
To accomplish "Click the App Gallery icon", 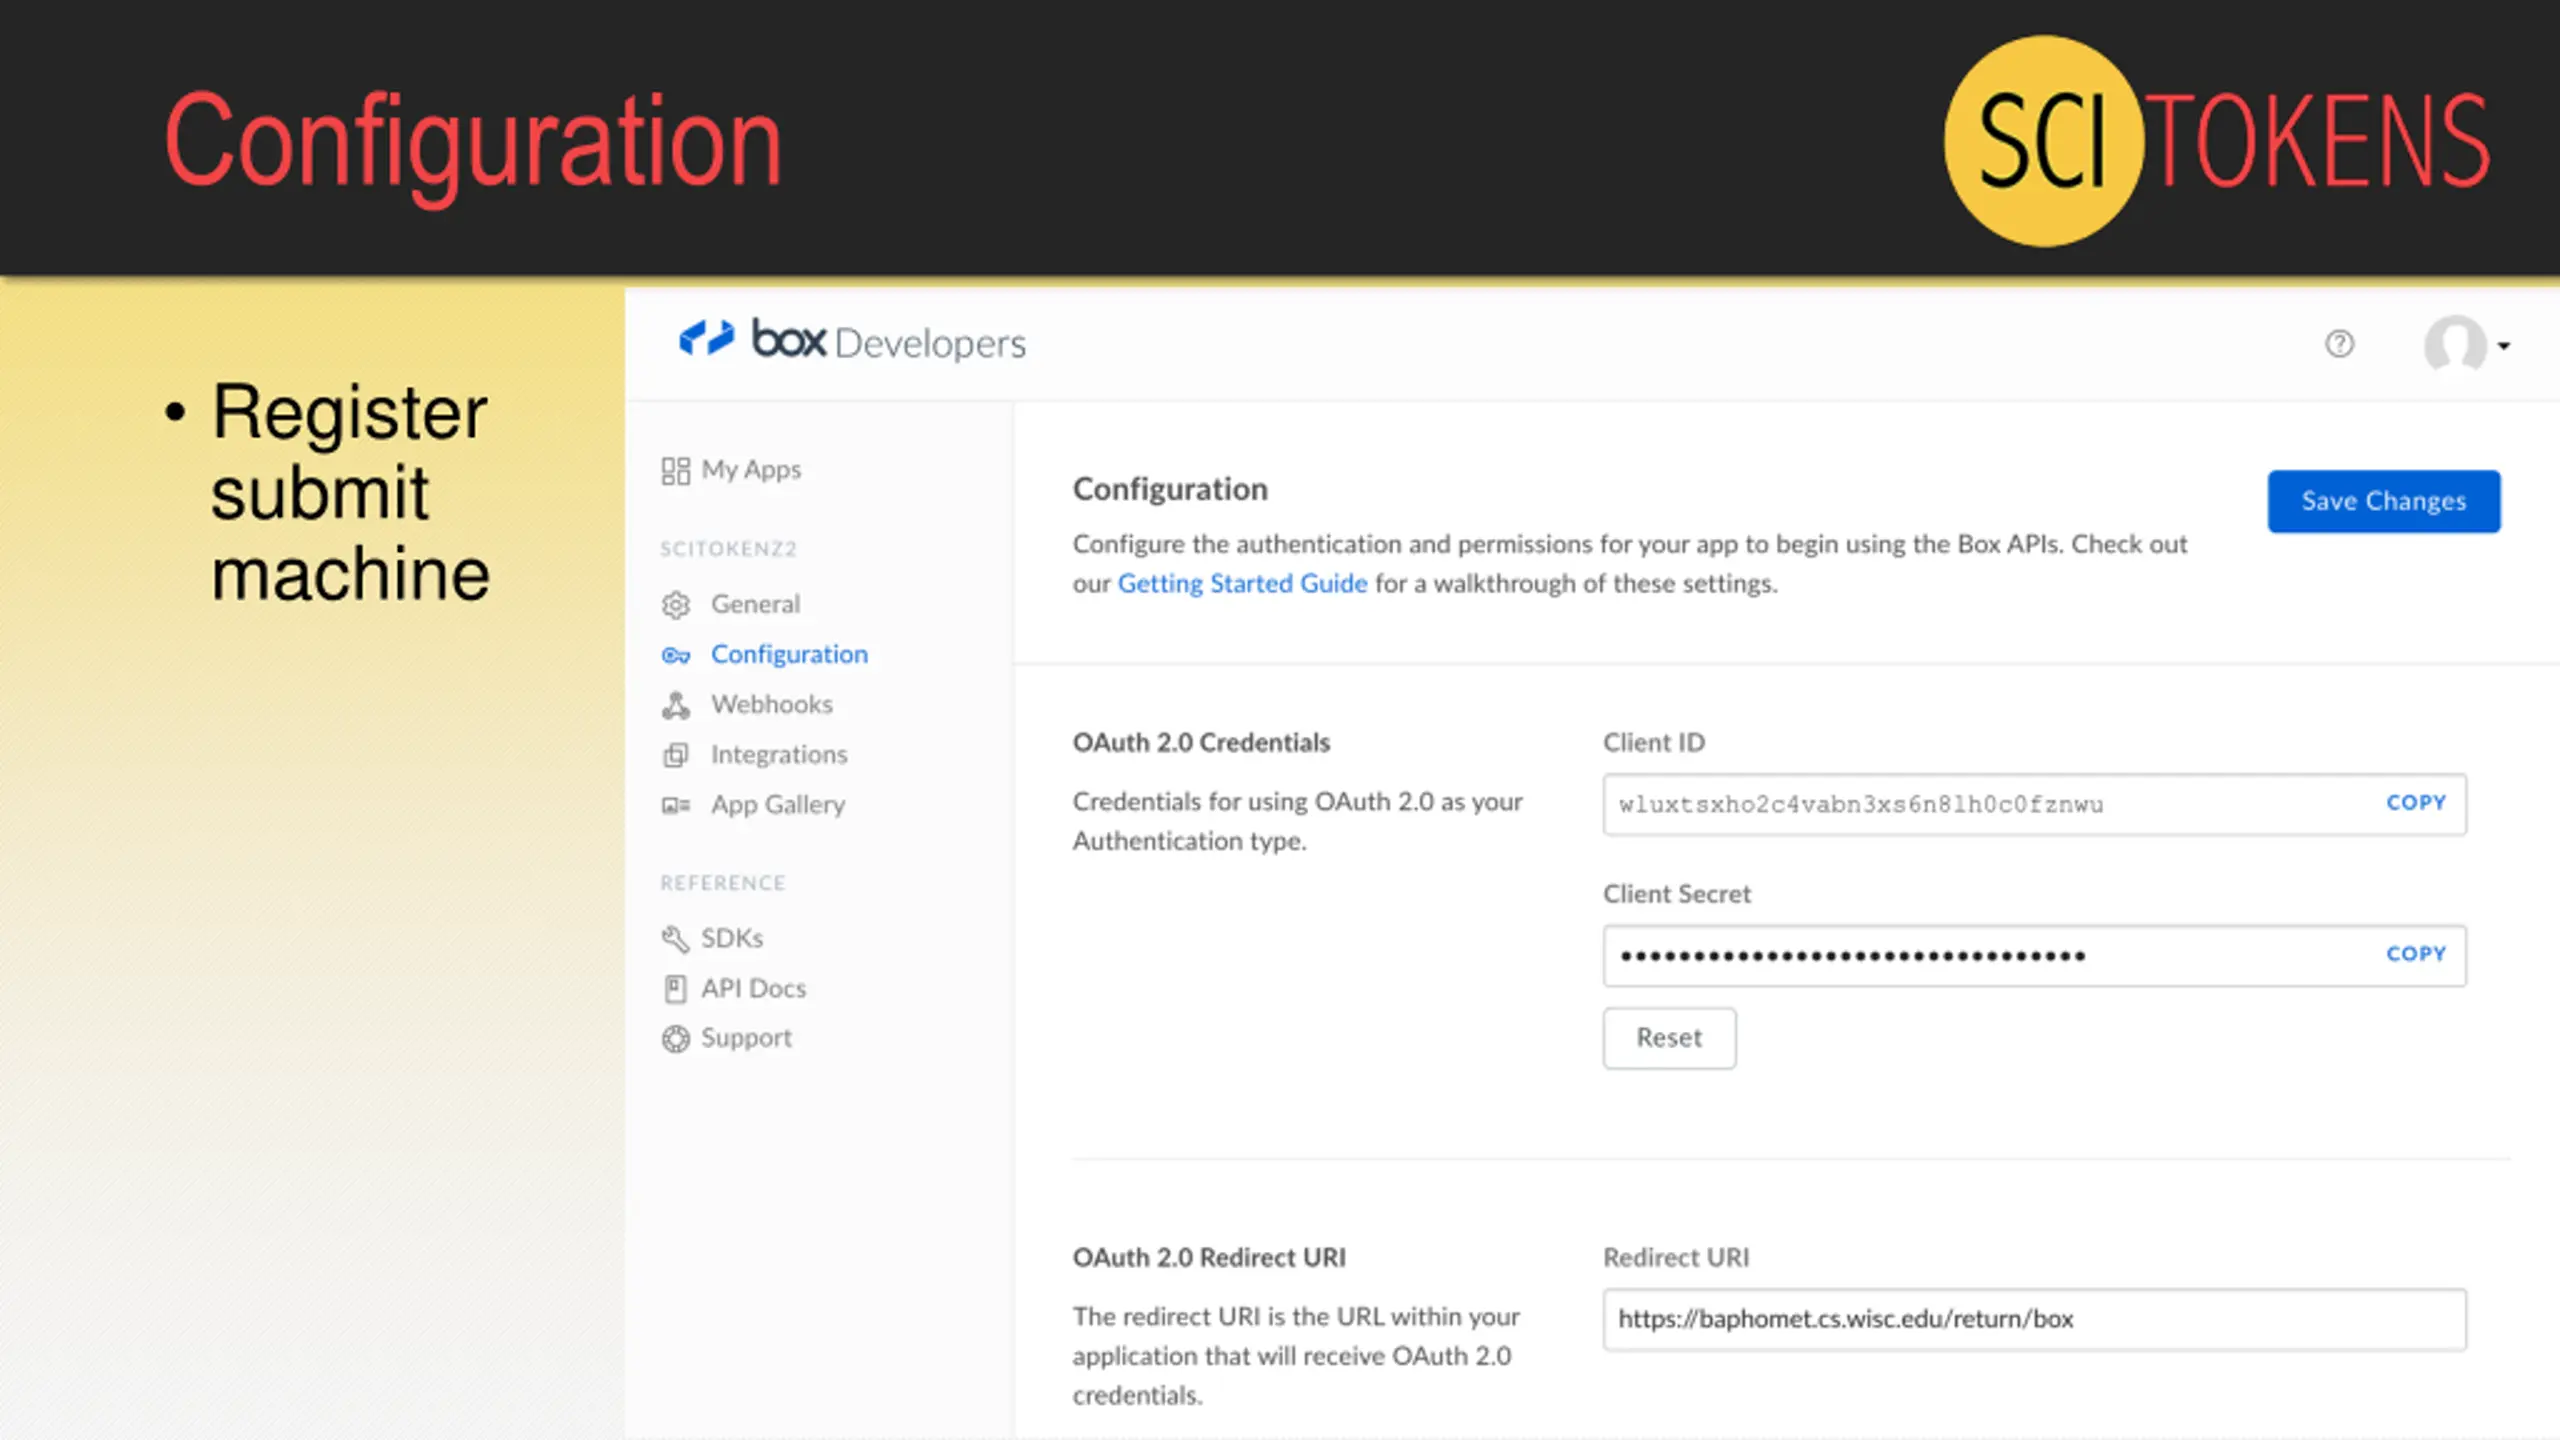I will pyautogui.click(x=676, y=805).
